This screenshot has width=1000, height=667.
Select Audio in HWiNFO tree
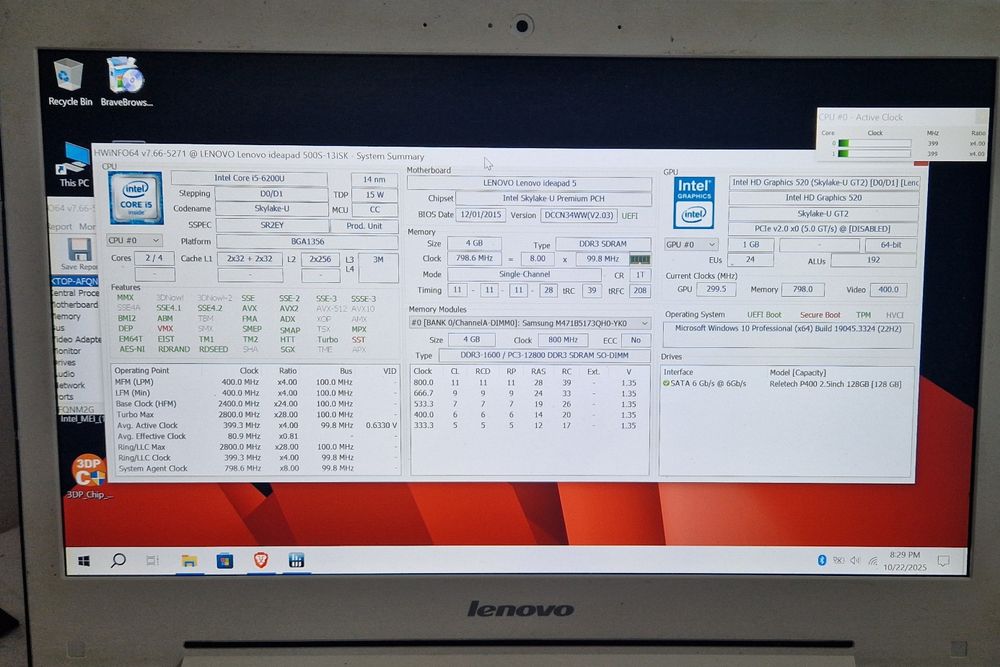coord(65,374)
